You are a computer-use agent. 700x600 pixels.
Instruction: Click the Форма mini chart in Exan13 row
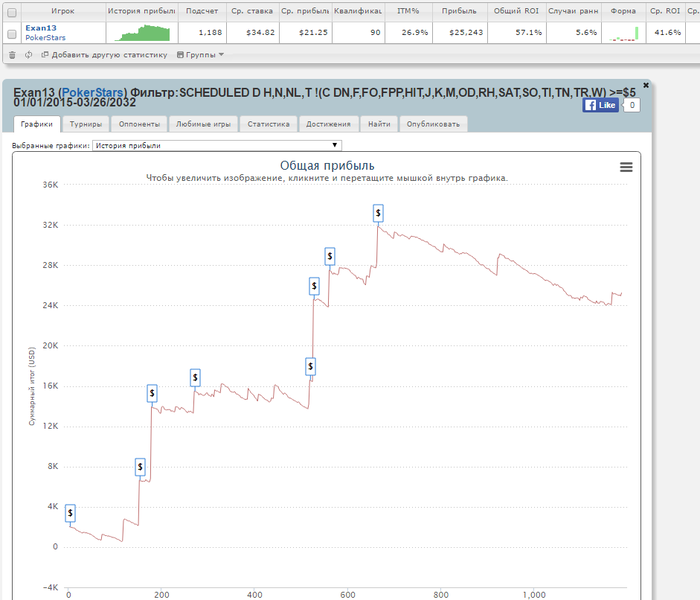point(624,33)
